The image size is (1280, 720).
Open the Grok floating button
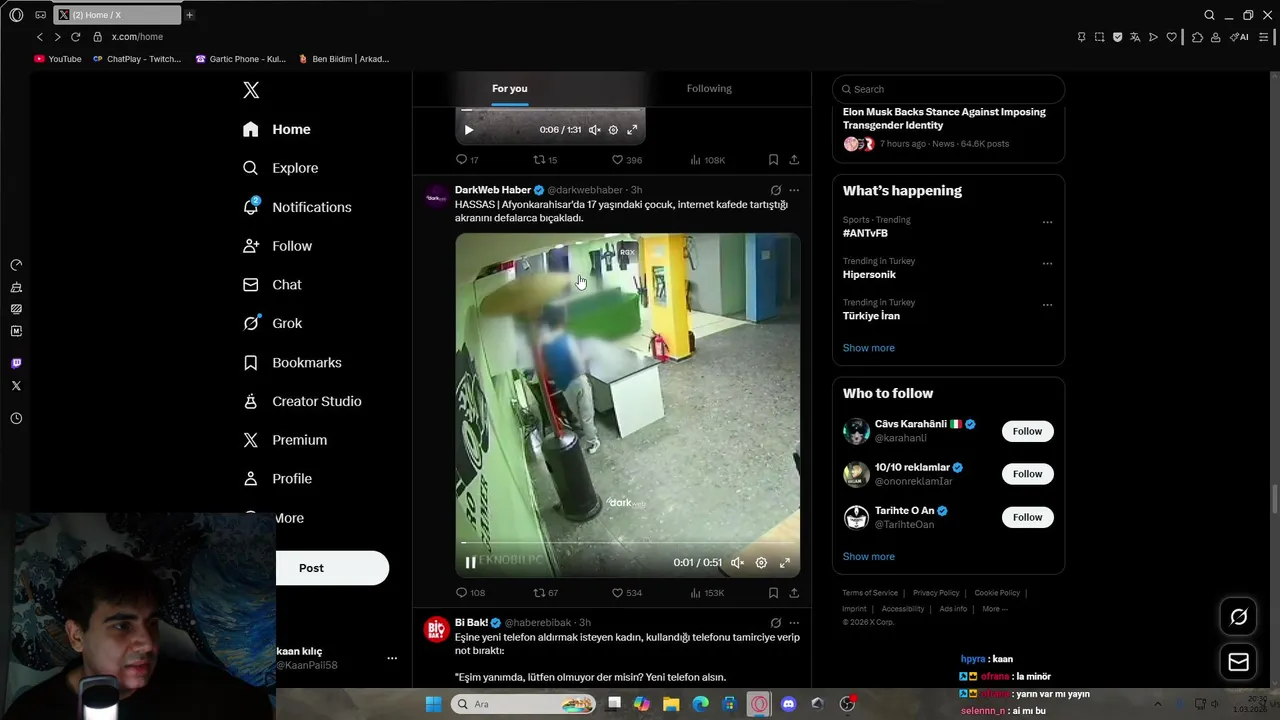tap(1238, 617)
